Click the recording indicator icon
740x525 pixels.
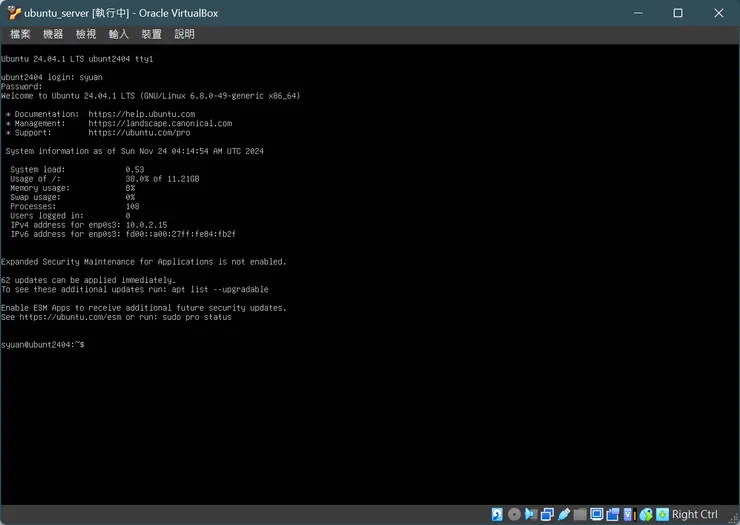pos(613,514)
